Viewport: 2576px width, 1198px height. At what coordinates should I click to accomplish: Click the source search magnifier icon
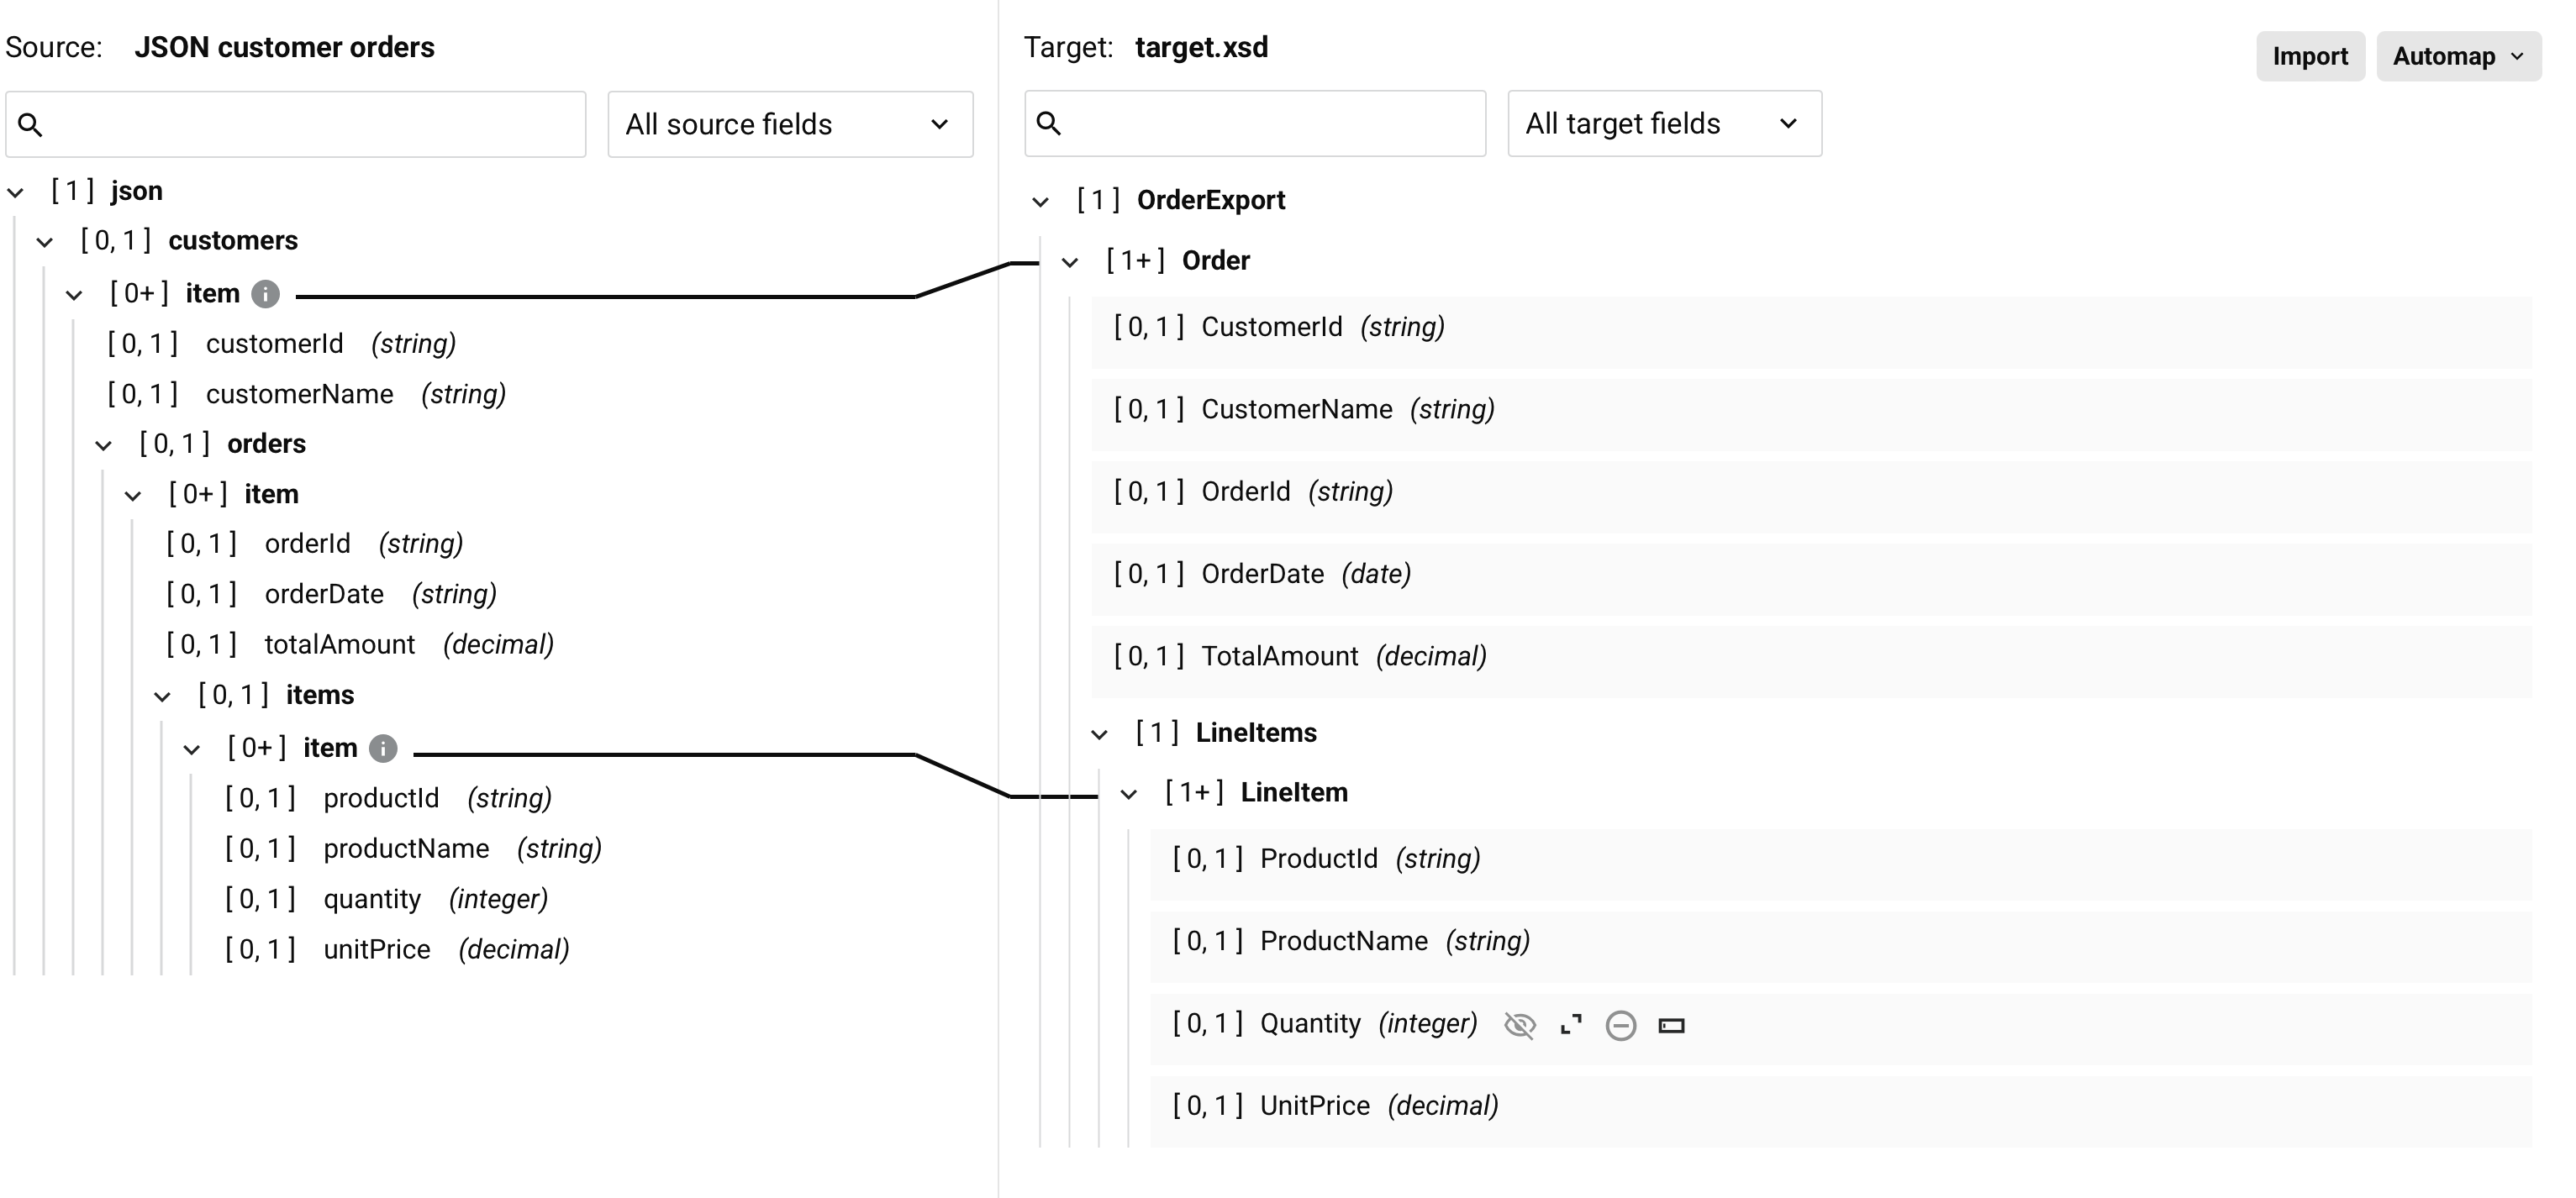tap(31, 124)
